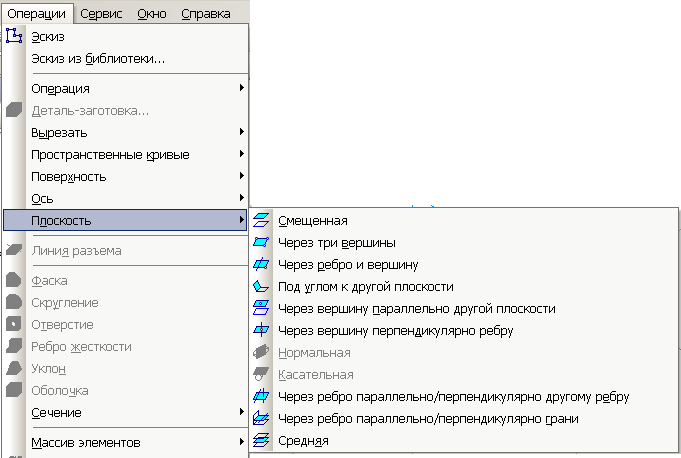
Task: Click the Поверхность menu label
Action: pyautogui.click(x=69, y=177)
